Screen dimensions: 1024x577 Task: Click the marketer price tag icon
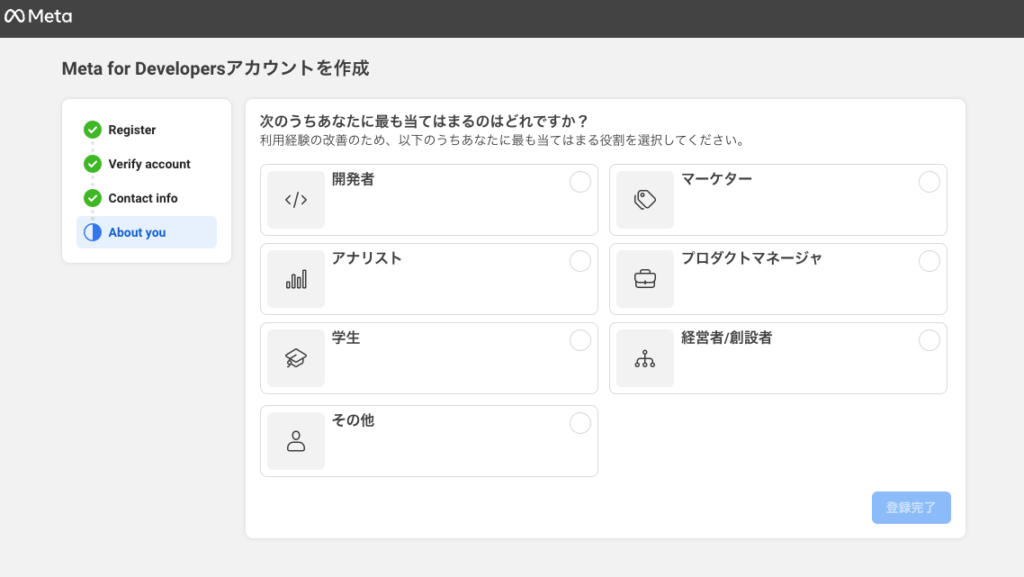[645, 200]
